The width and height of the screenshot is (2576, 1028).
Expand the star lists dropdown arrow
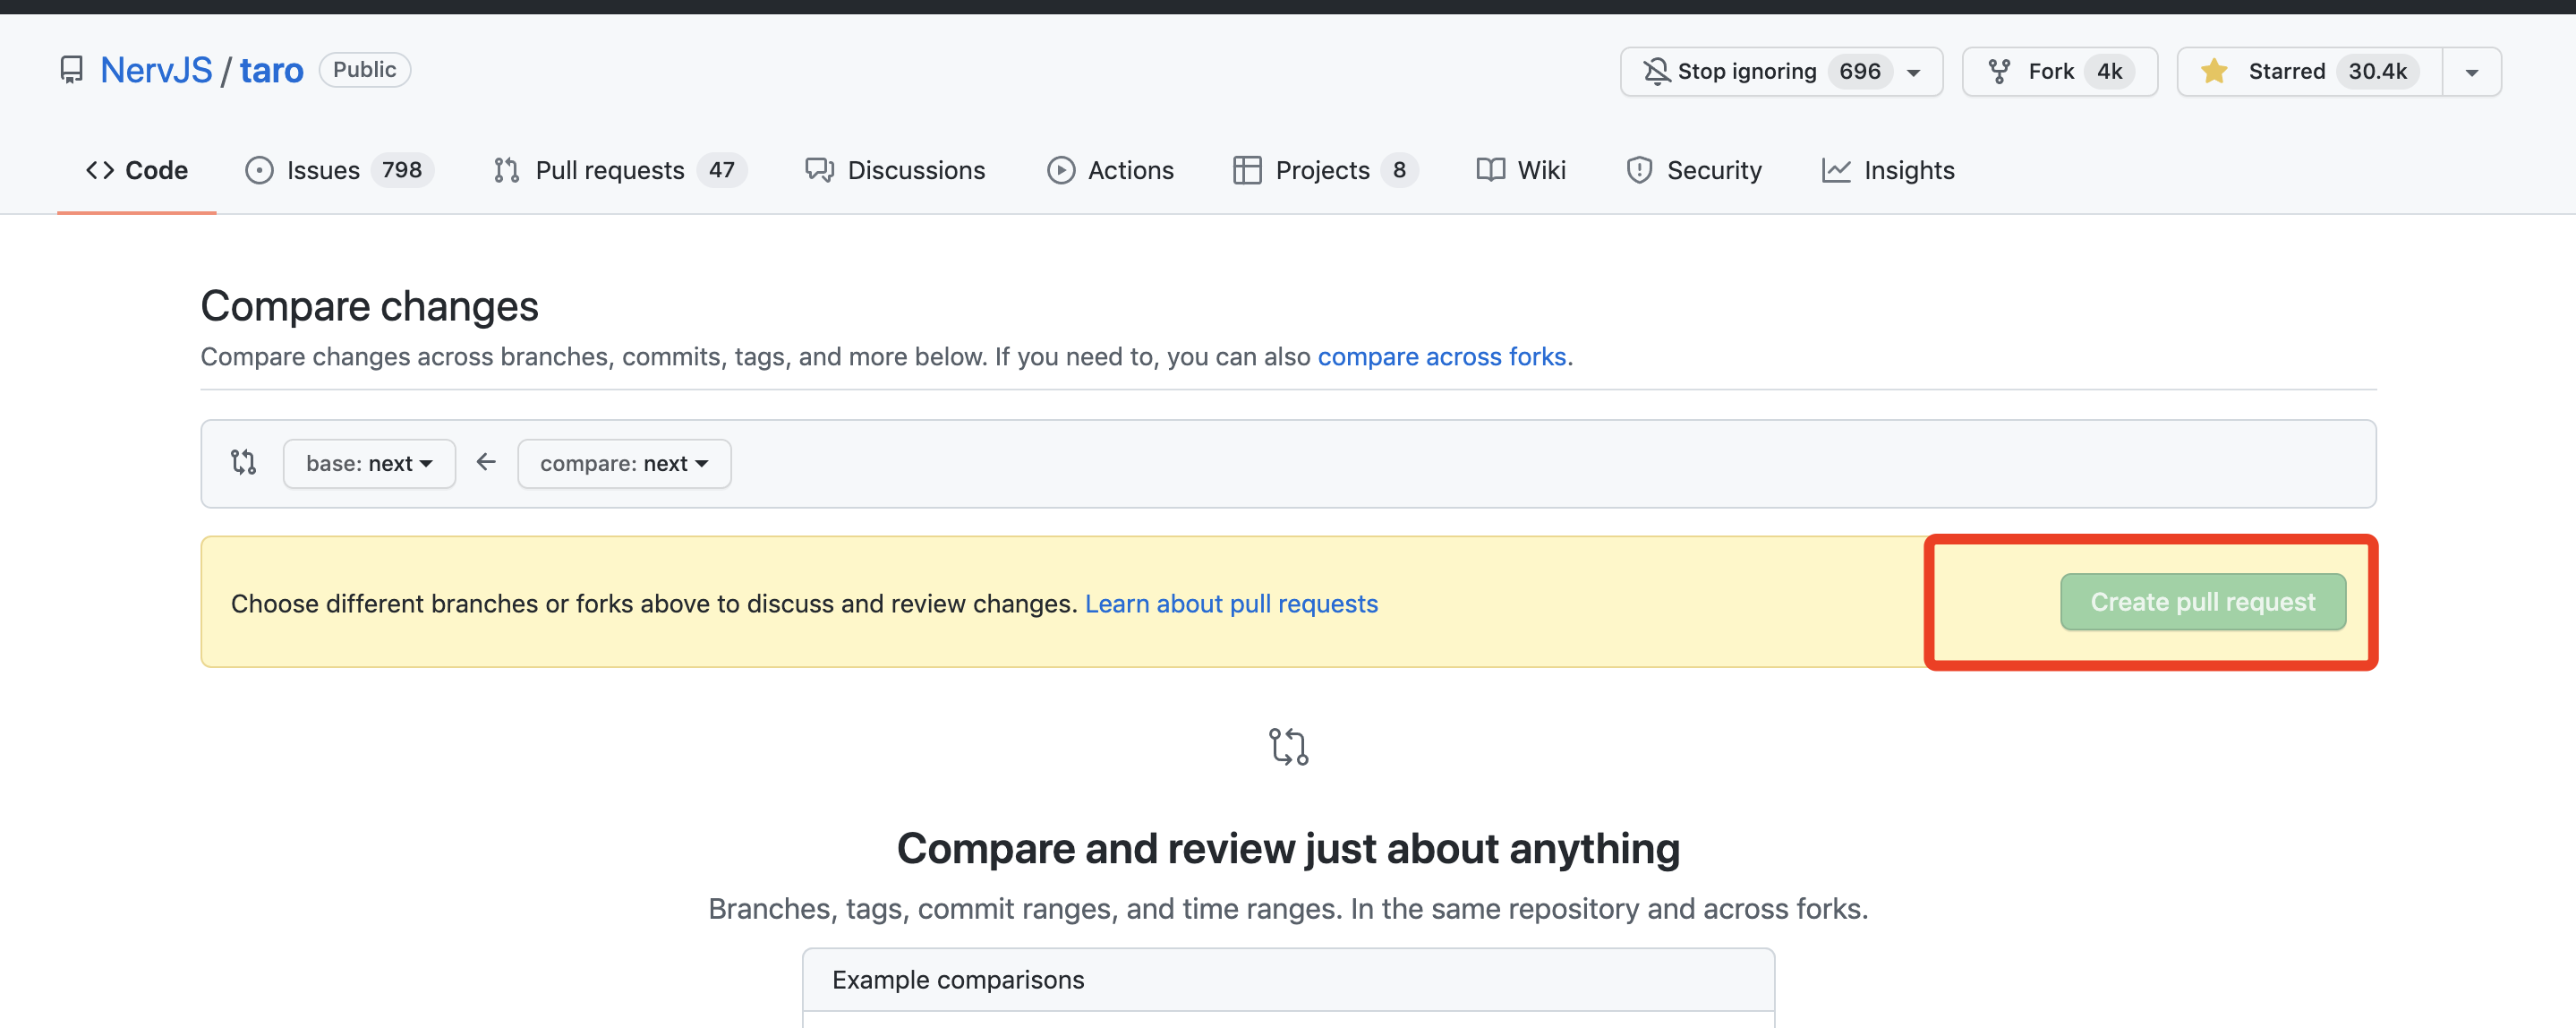(2471, 72)
